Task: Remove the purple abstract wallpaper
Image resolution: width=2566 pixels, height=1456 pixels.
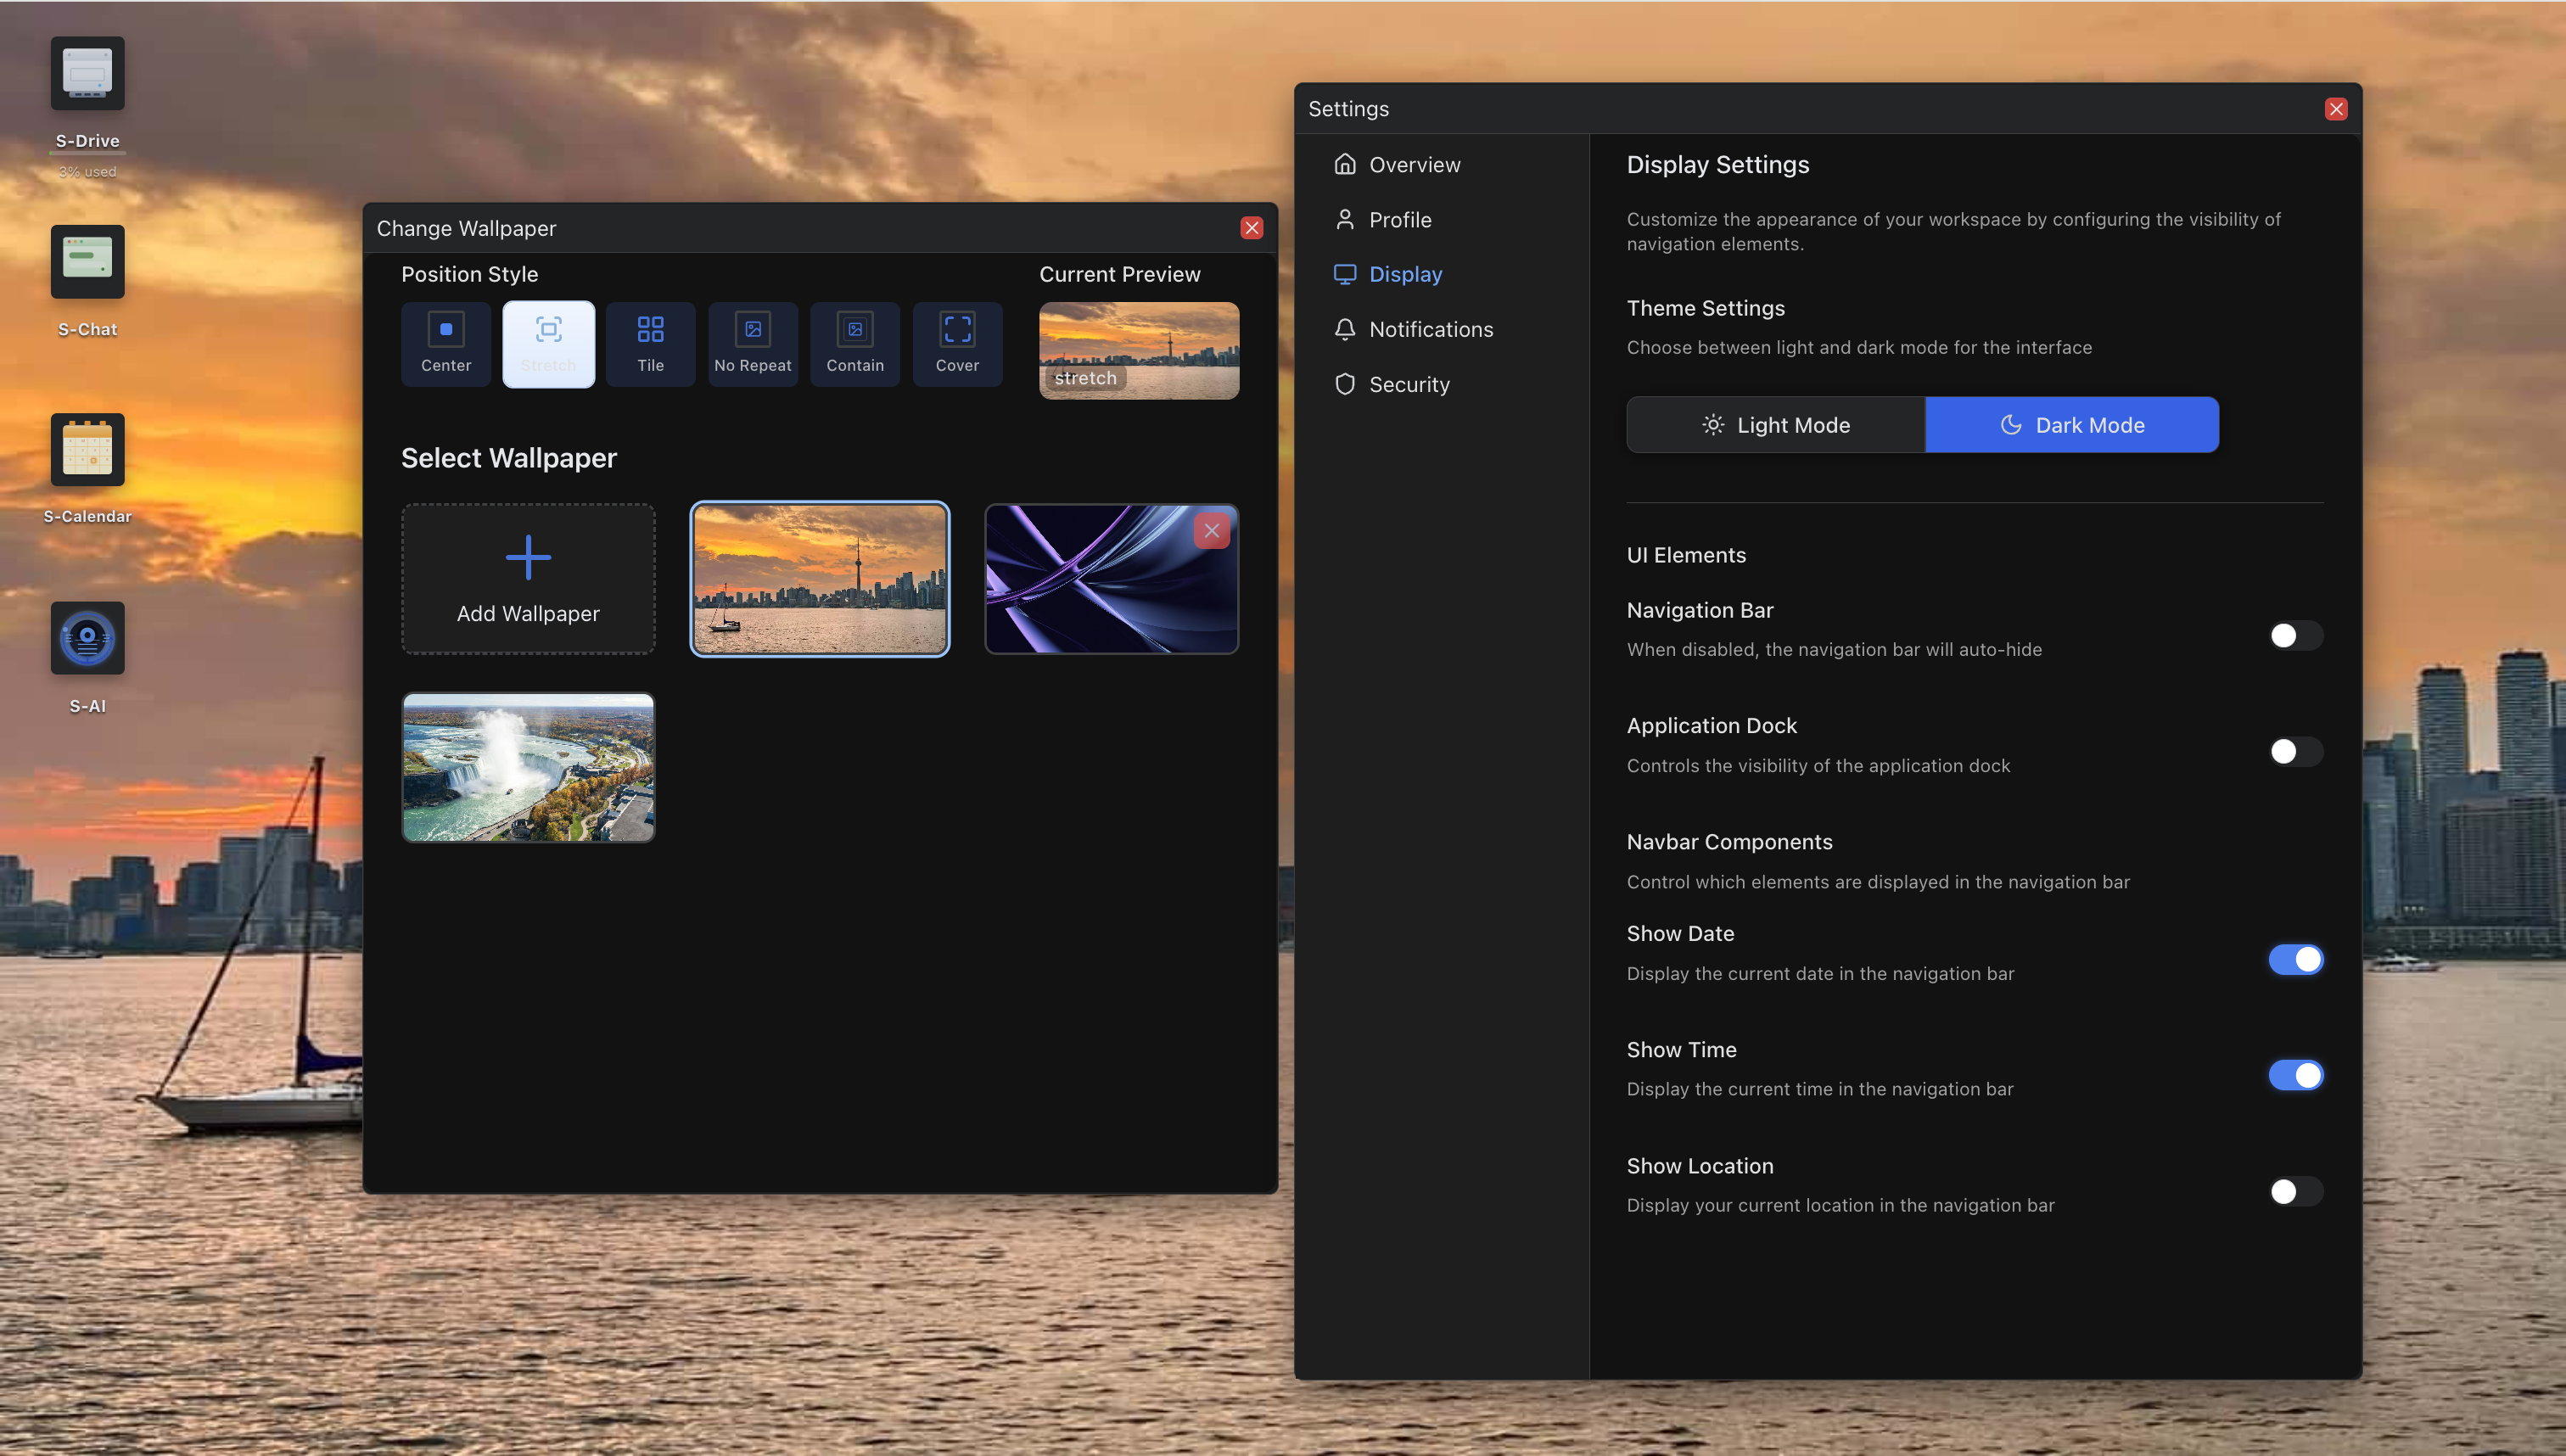Action: pyautogui.click(x=1211, y=531)
